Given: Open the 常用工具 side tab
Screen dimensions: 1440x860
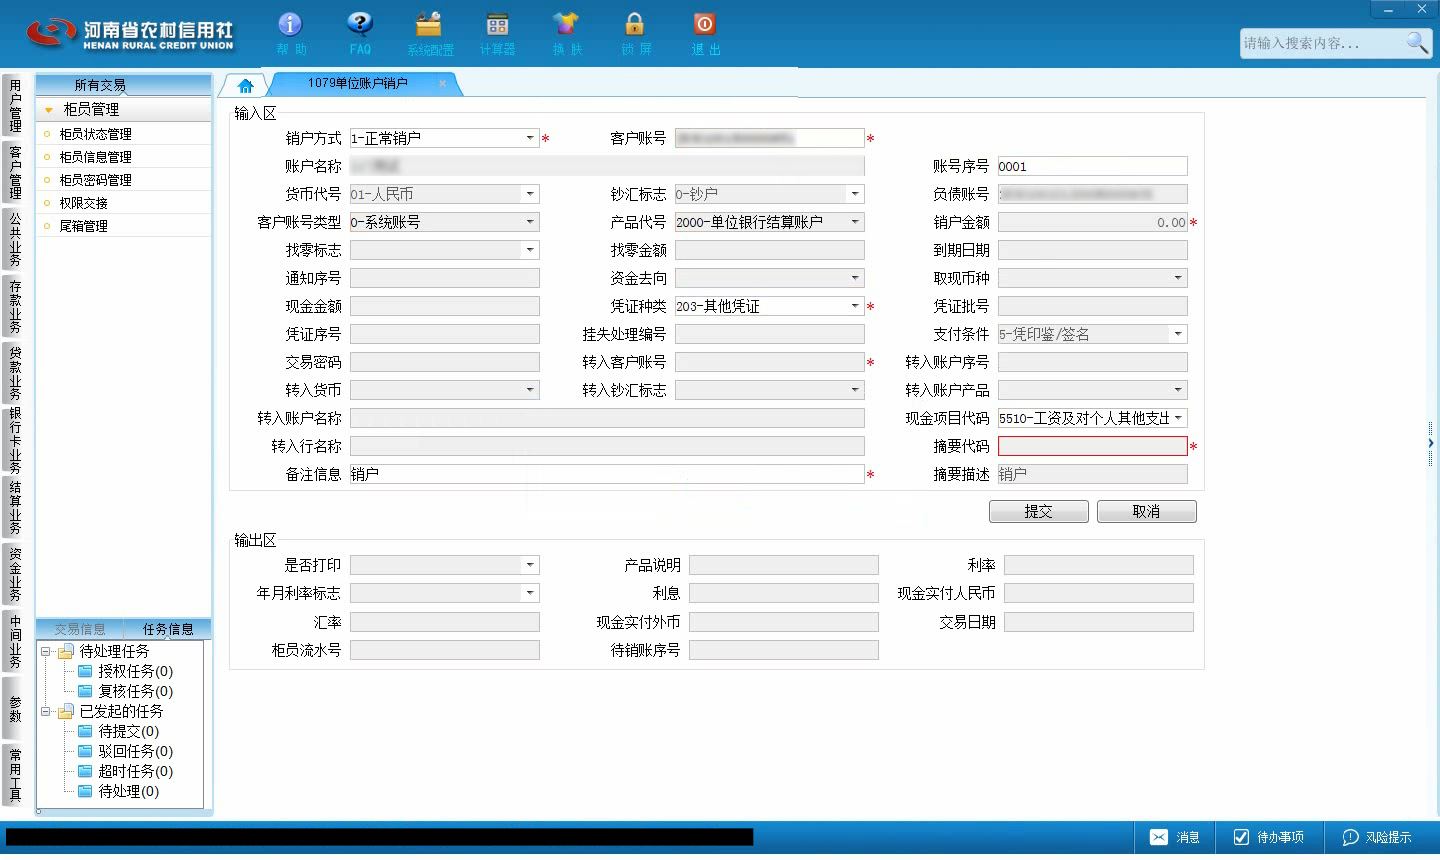Looking at the screenshot, I should click(15, 774).
